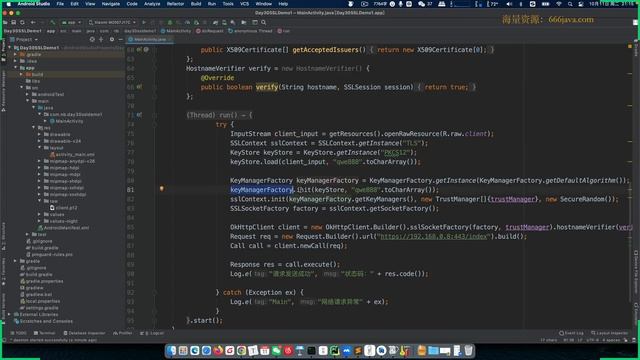This screenshot has width=640, height=360.
Task: Open Finder from the Dock
Action: [x=171, y=351]
